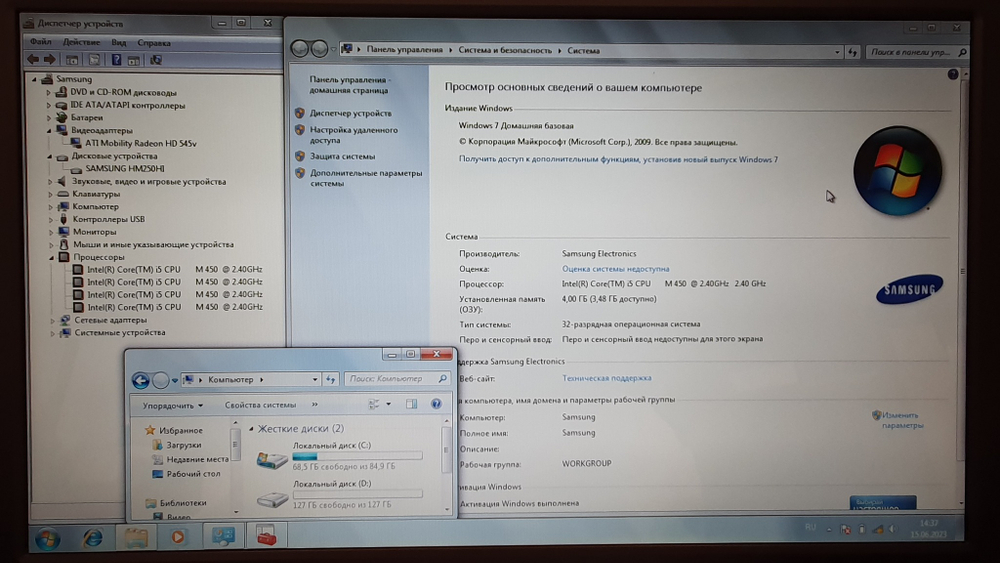Click Диспетчер устройств link in System sidebar
Screen dimensions: 1000x563
point(351,113)
